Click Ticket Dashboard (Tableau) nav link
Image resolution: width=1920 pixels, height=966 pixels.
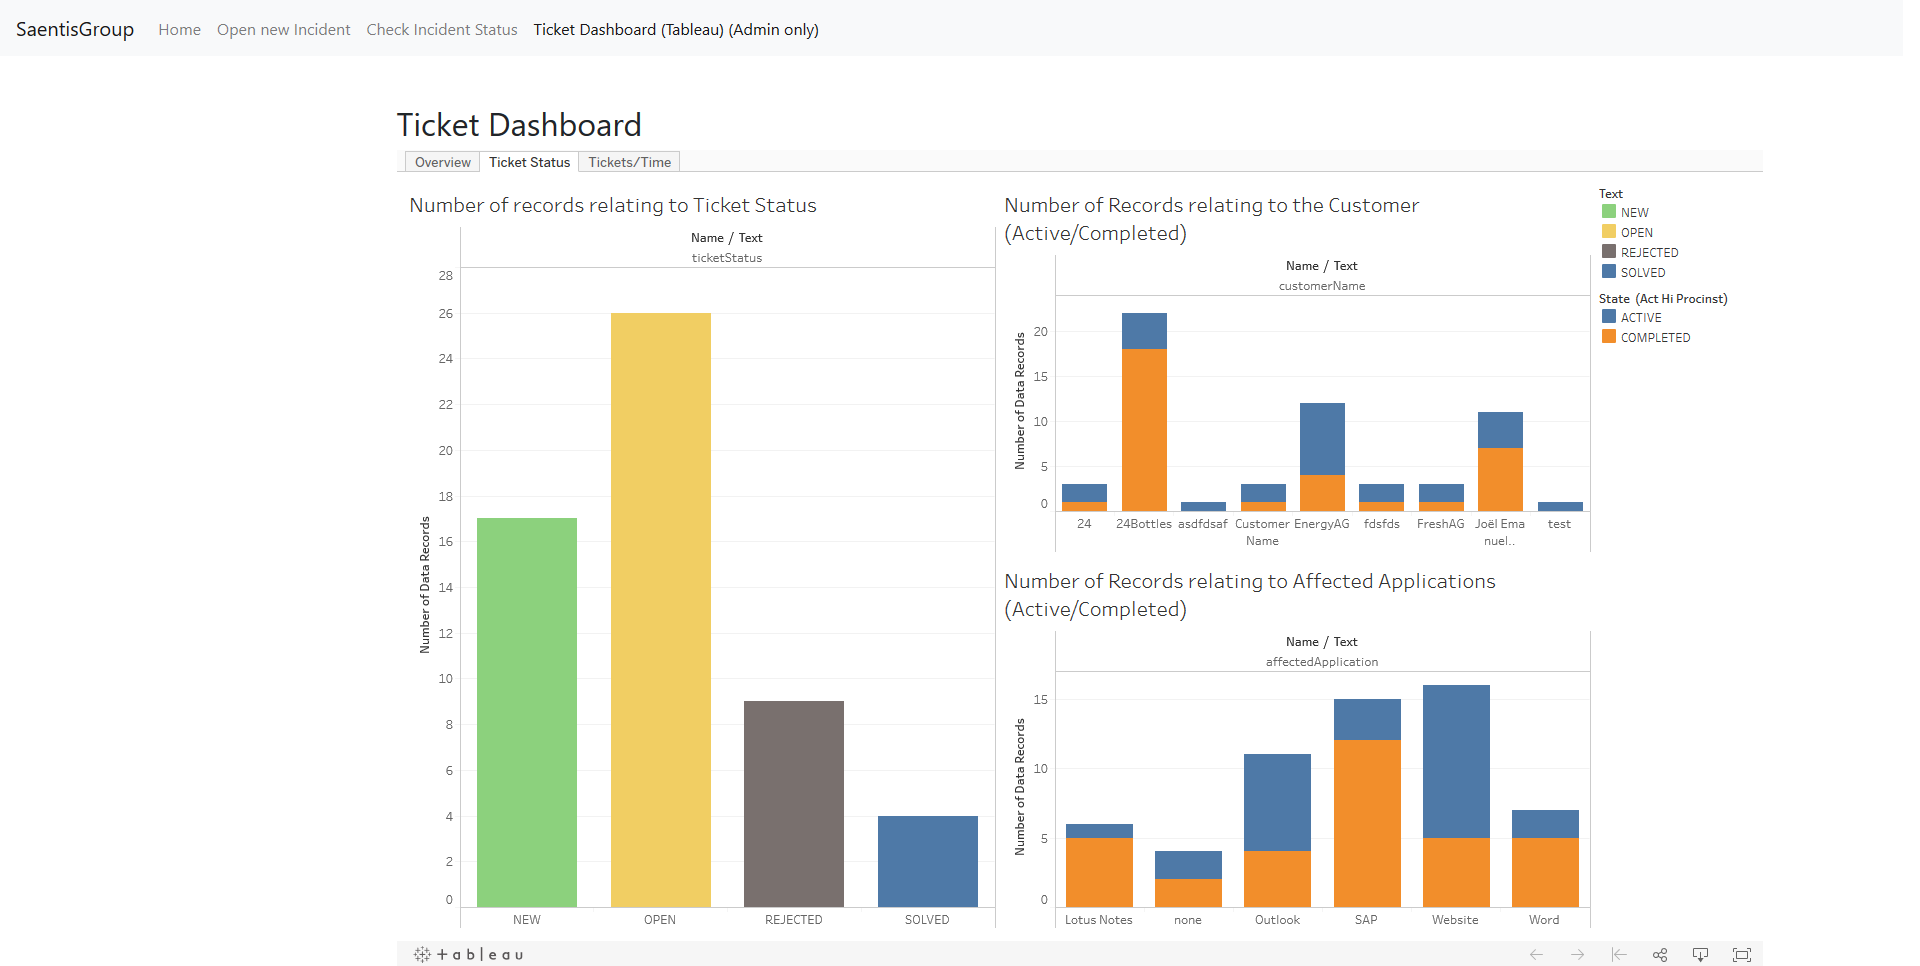(x=676, y=30)
